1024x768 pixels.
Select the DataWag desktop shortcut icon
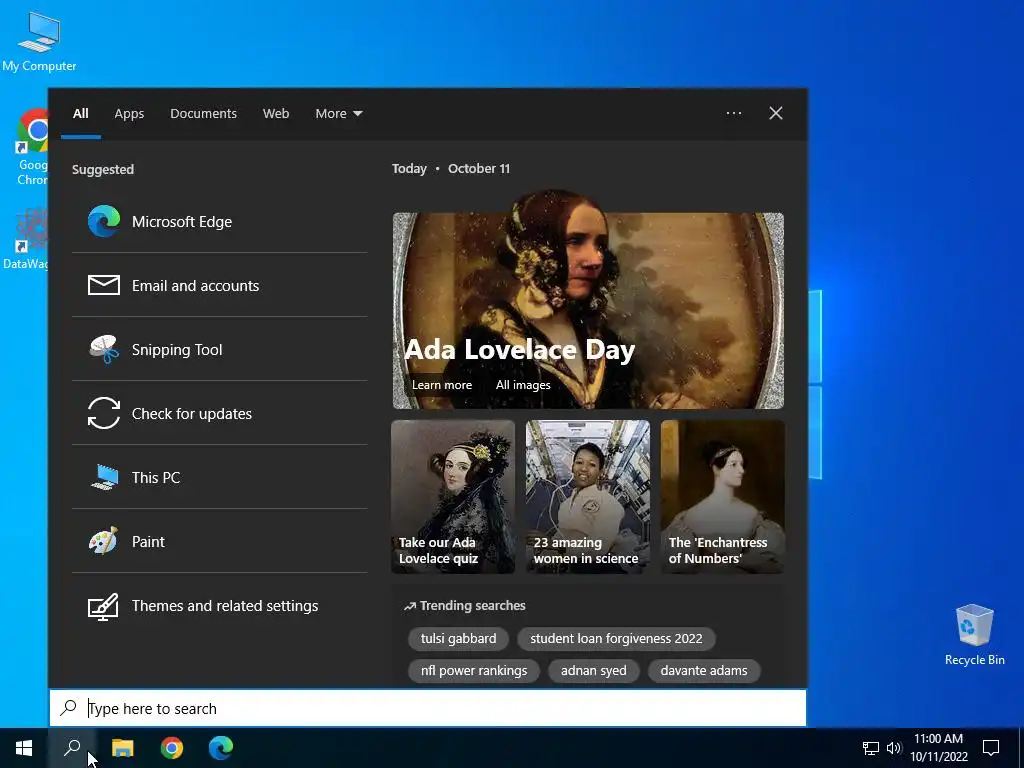(x=25, y=238)
